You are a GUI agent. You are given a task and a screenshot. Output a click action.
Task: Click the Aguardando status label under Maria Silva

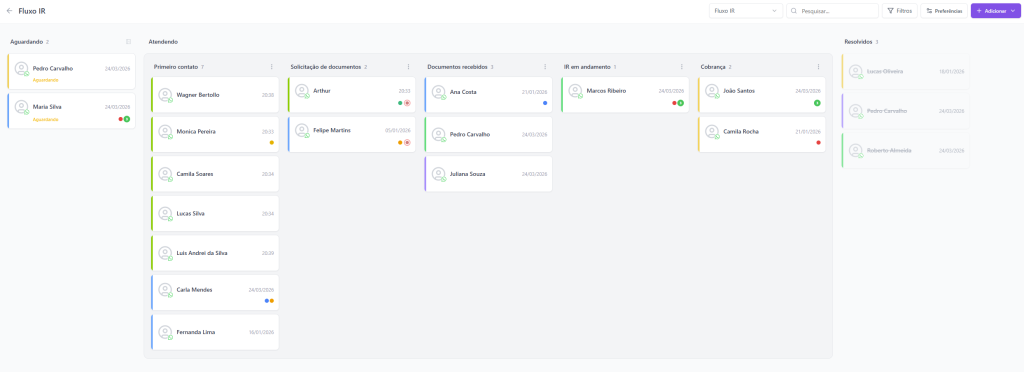(x=46, y=119)
